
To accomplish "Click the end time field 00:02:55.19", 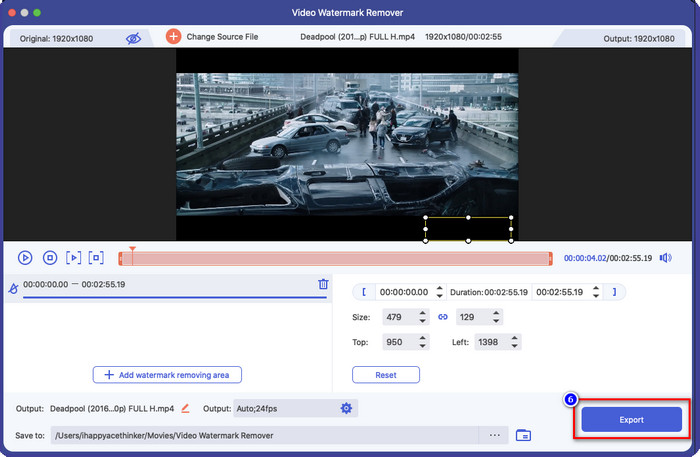I will [560, 292].
